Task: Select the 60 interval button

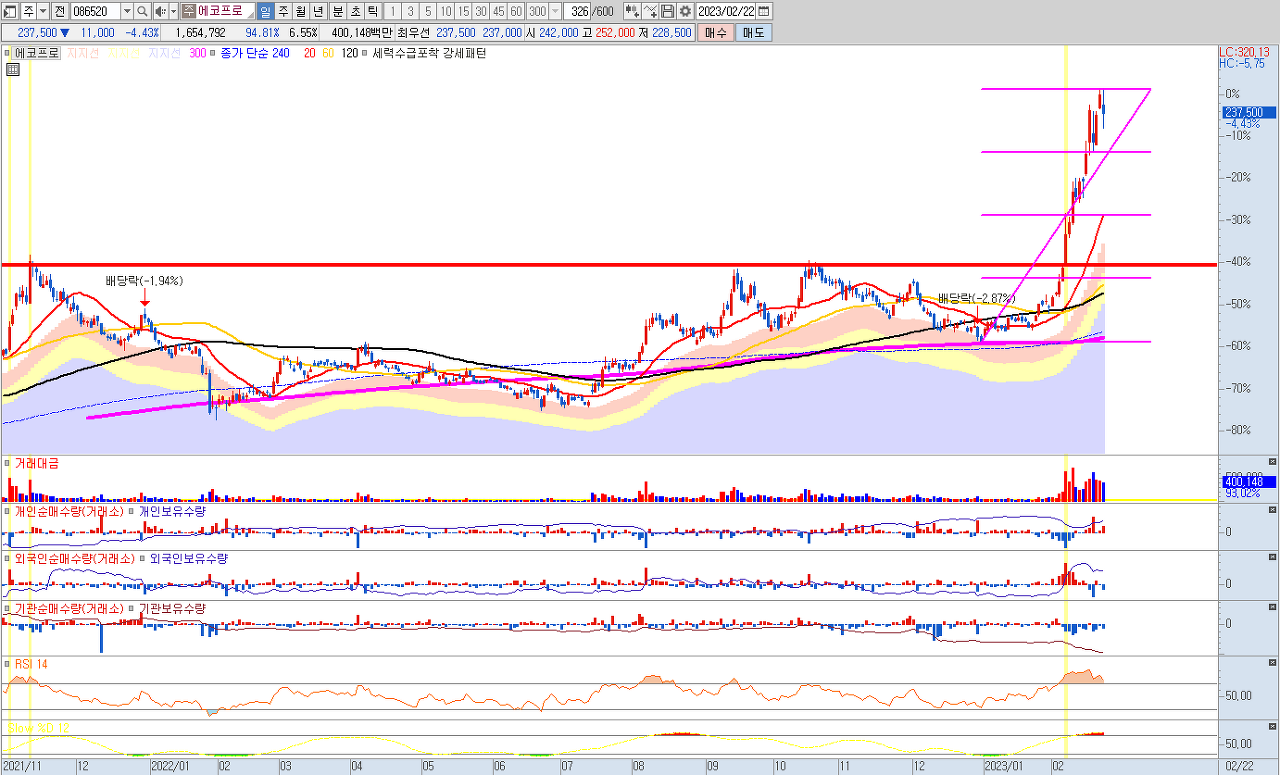Action: coord(515,11)
